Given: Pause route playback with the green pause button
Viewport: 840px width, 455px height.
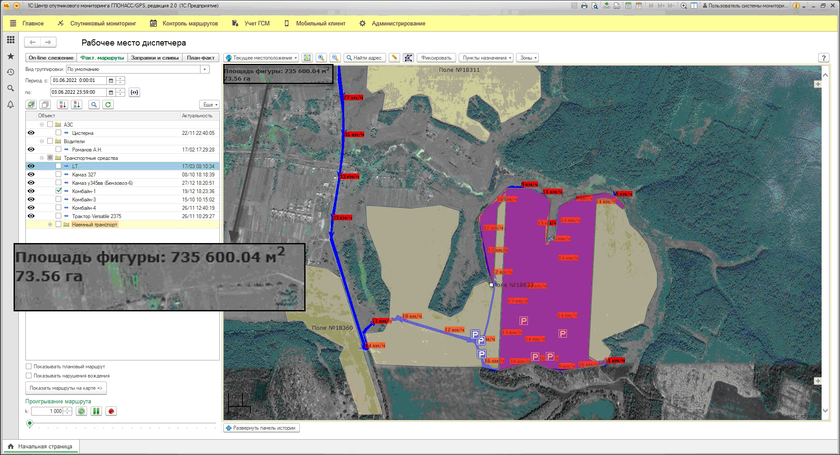Looking at the screenshot, I should pyautogui.click(x=96, y=410).
